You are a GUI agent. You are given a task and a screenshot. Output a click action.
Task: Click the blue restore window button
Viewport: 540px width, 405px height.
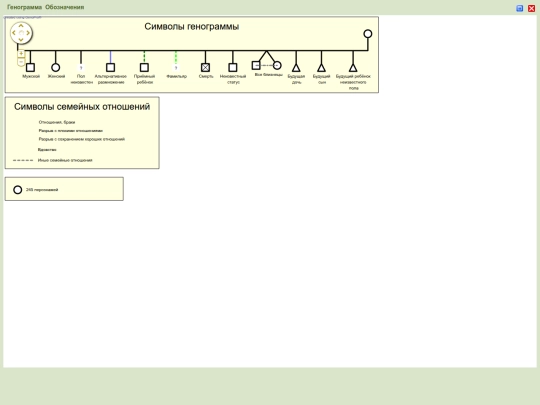pyautogui.click(x=520, y=8)
